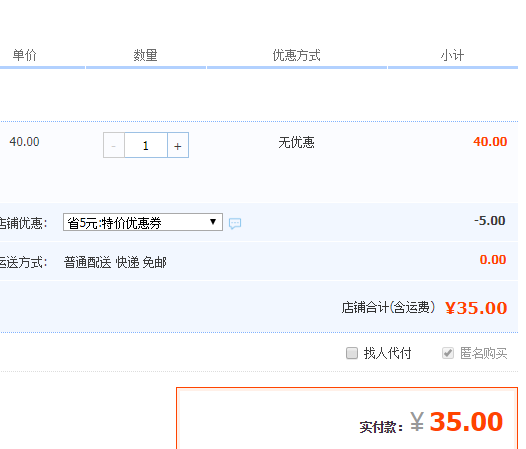Click the dropdown arrow of coupon selector
This screenshot has width=526, height=449.
tap(213, 222)
